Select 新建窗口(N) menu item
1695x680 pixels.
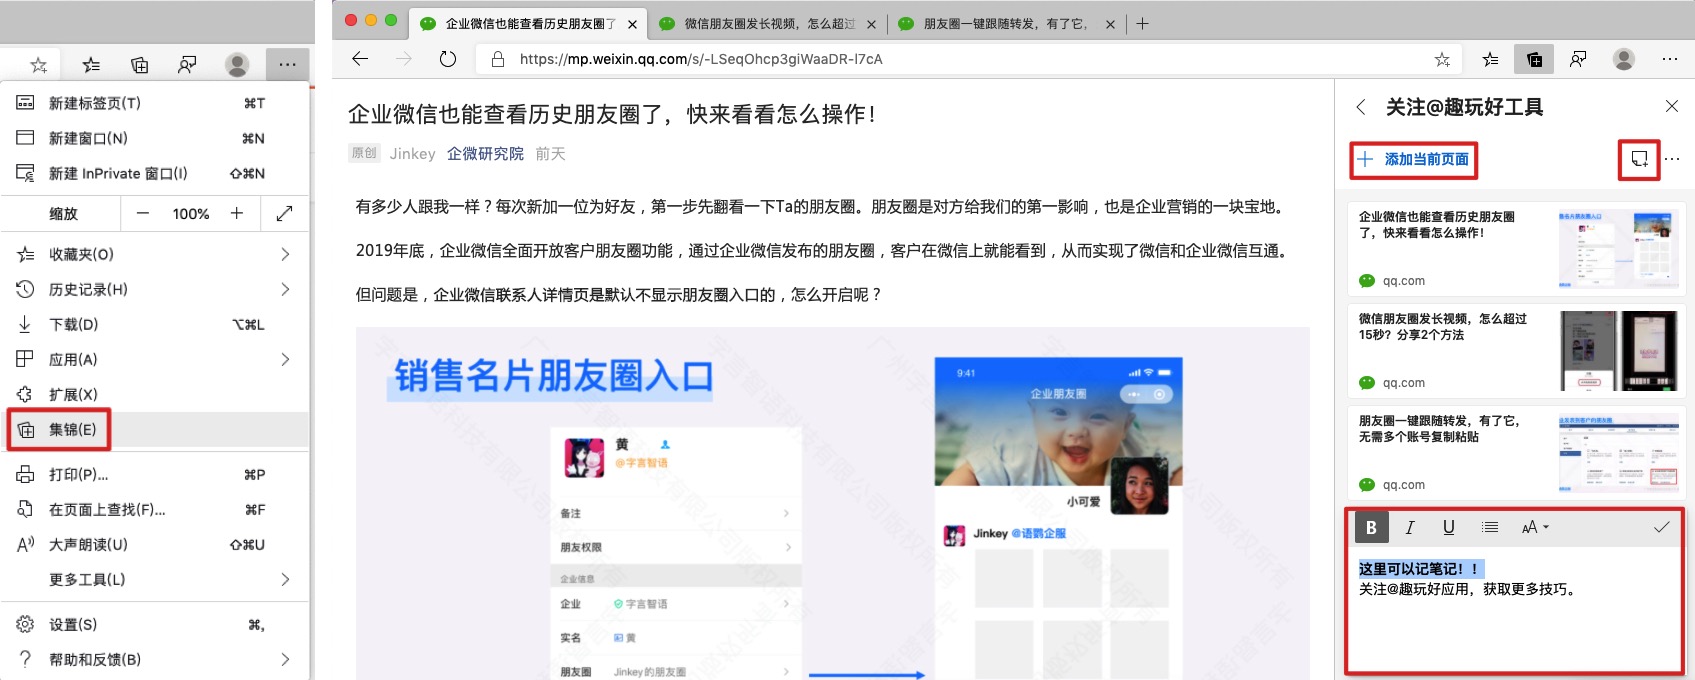pos(155,138)
